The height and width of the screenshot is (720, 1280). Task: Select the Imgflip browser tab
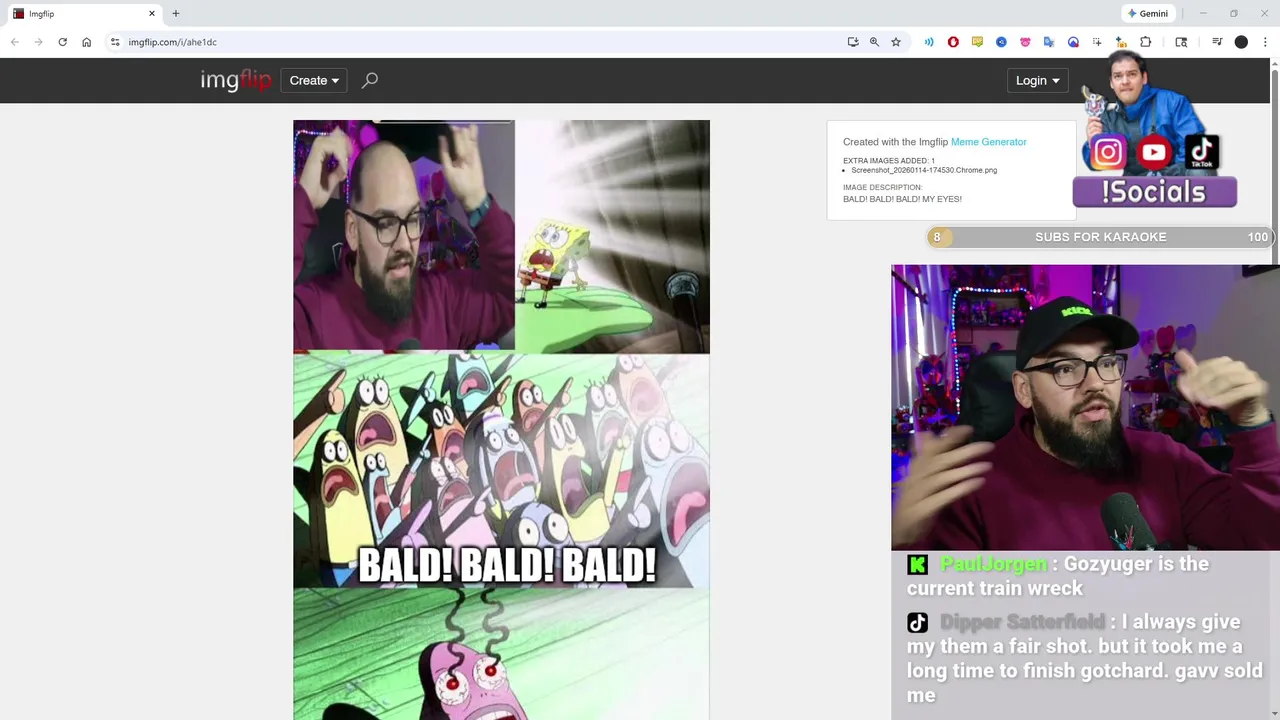click(85, 14)
